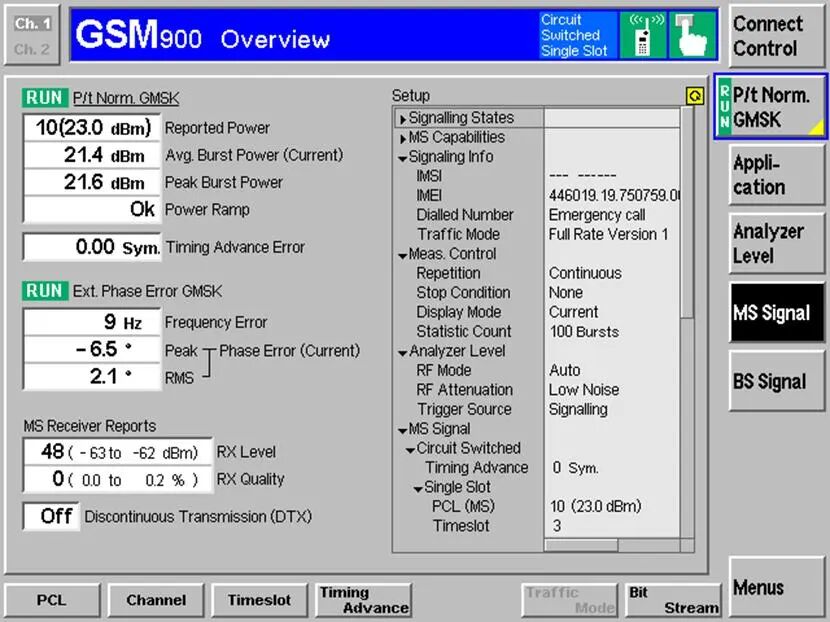Select the IMSI row in Setup
The height and width of the screenshot is (622, 830).
click(x=539, y=176)
